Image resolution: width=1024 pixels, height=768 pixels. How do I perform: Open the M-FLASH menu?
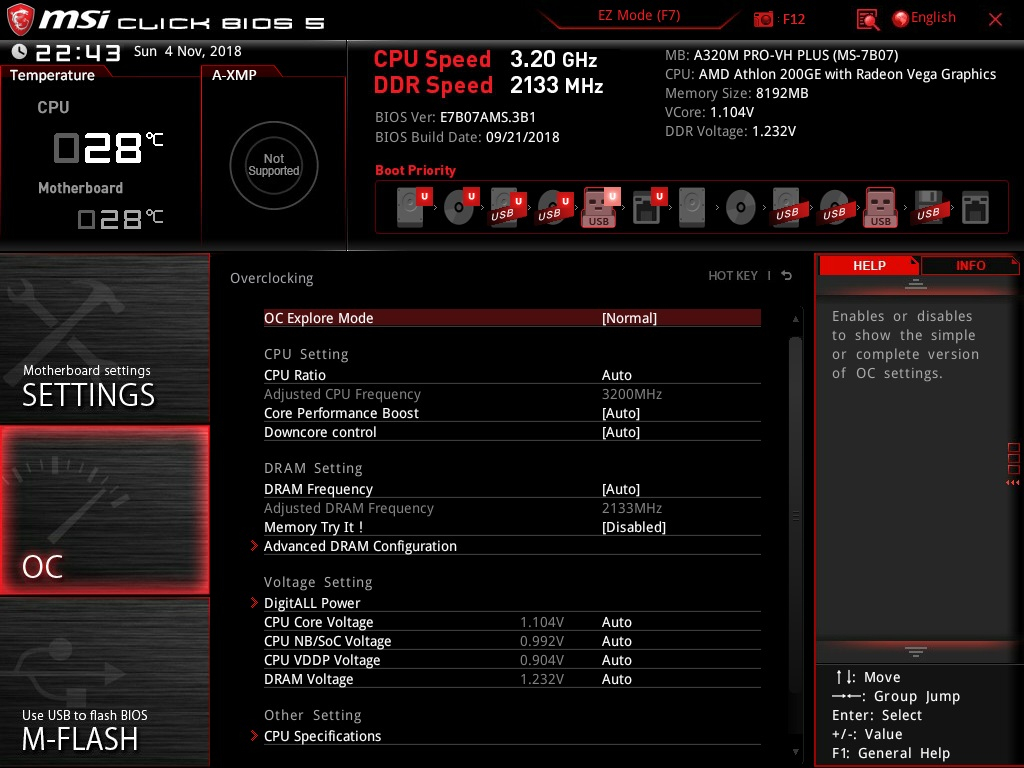(104, 682)
